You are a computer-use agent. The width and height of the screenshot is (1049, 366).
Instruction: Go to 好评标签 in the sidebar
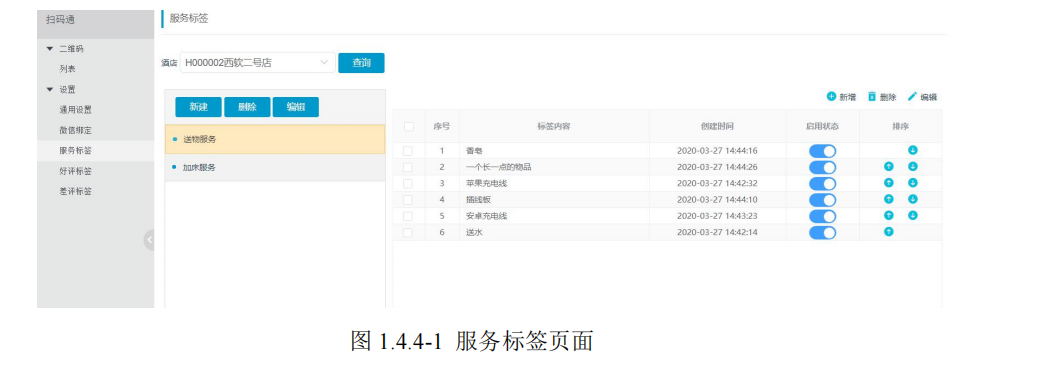tap(75, 171)
